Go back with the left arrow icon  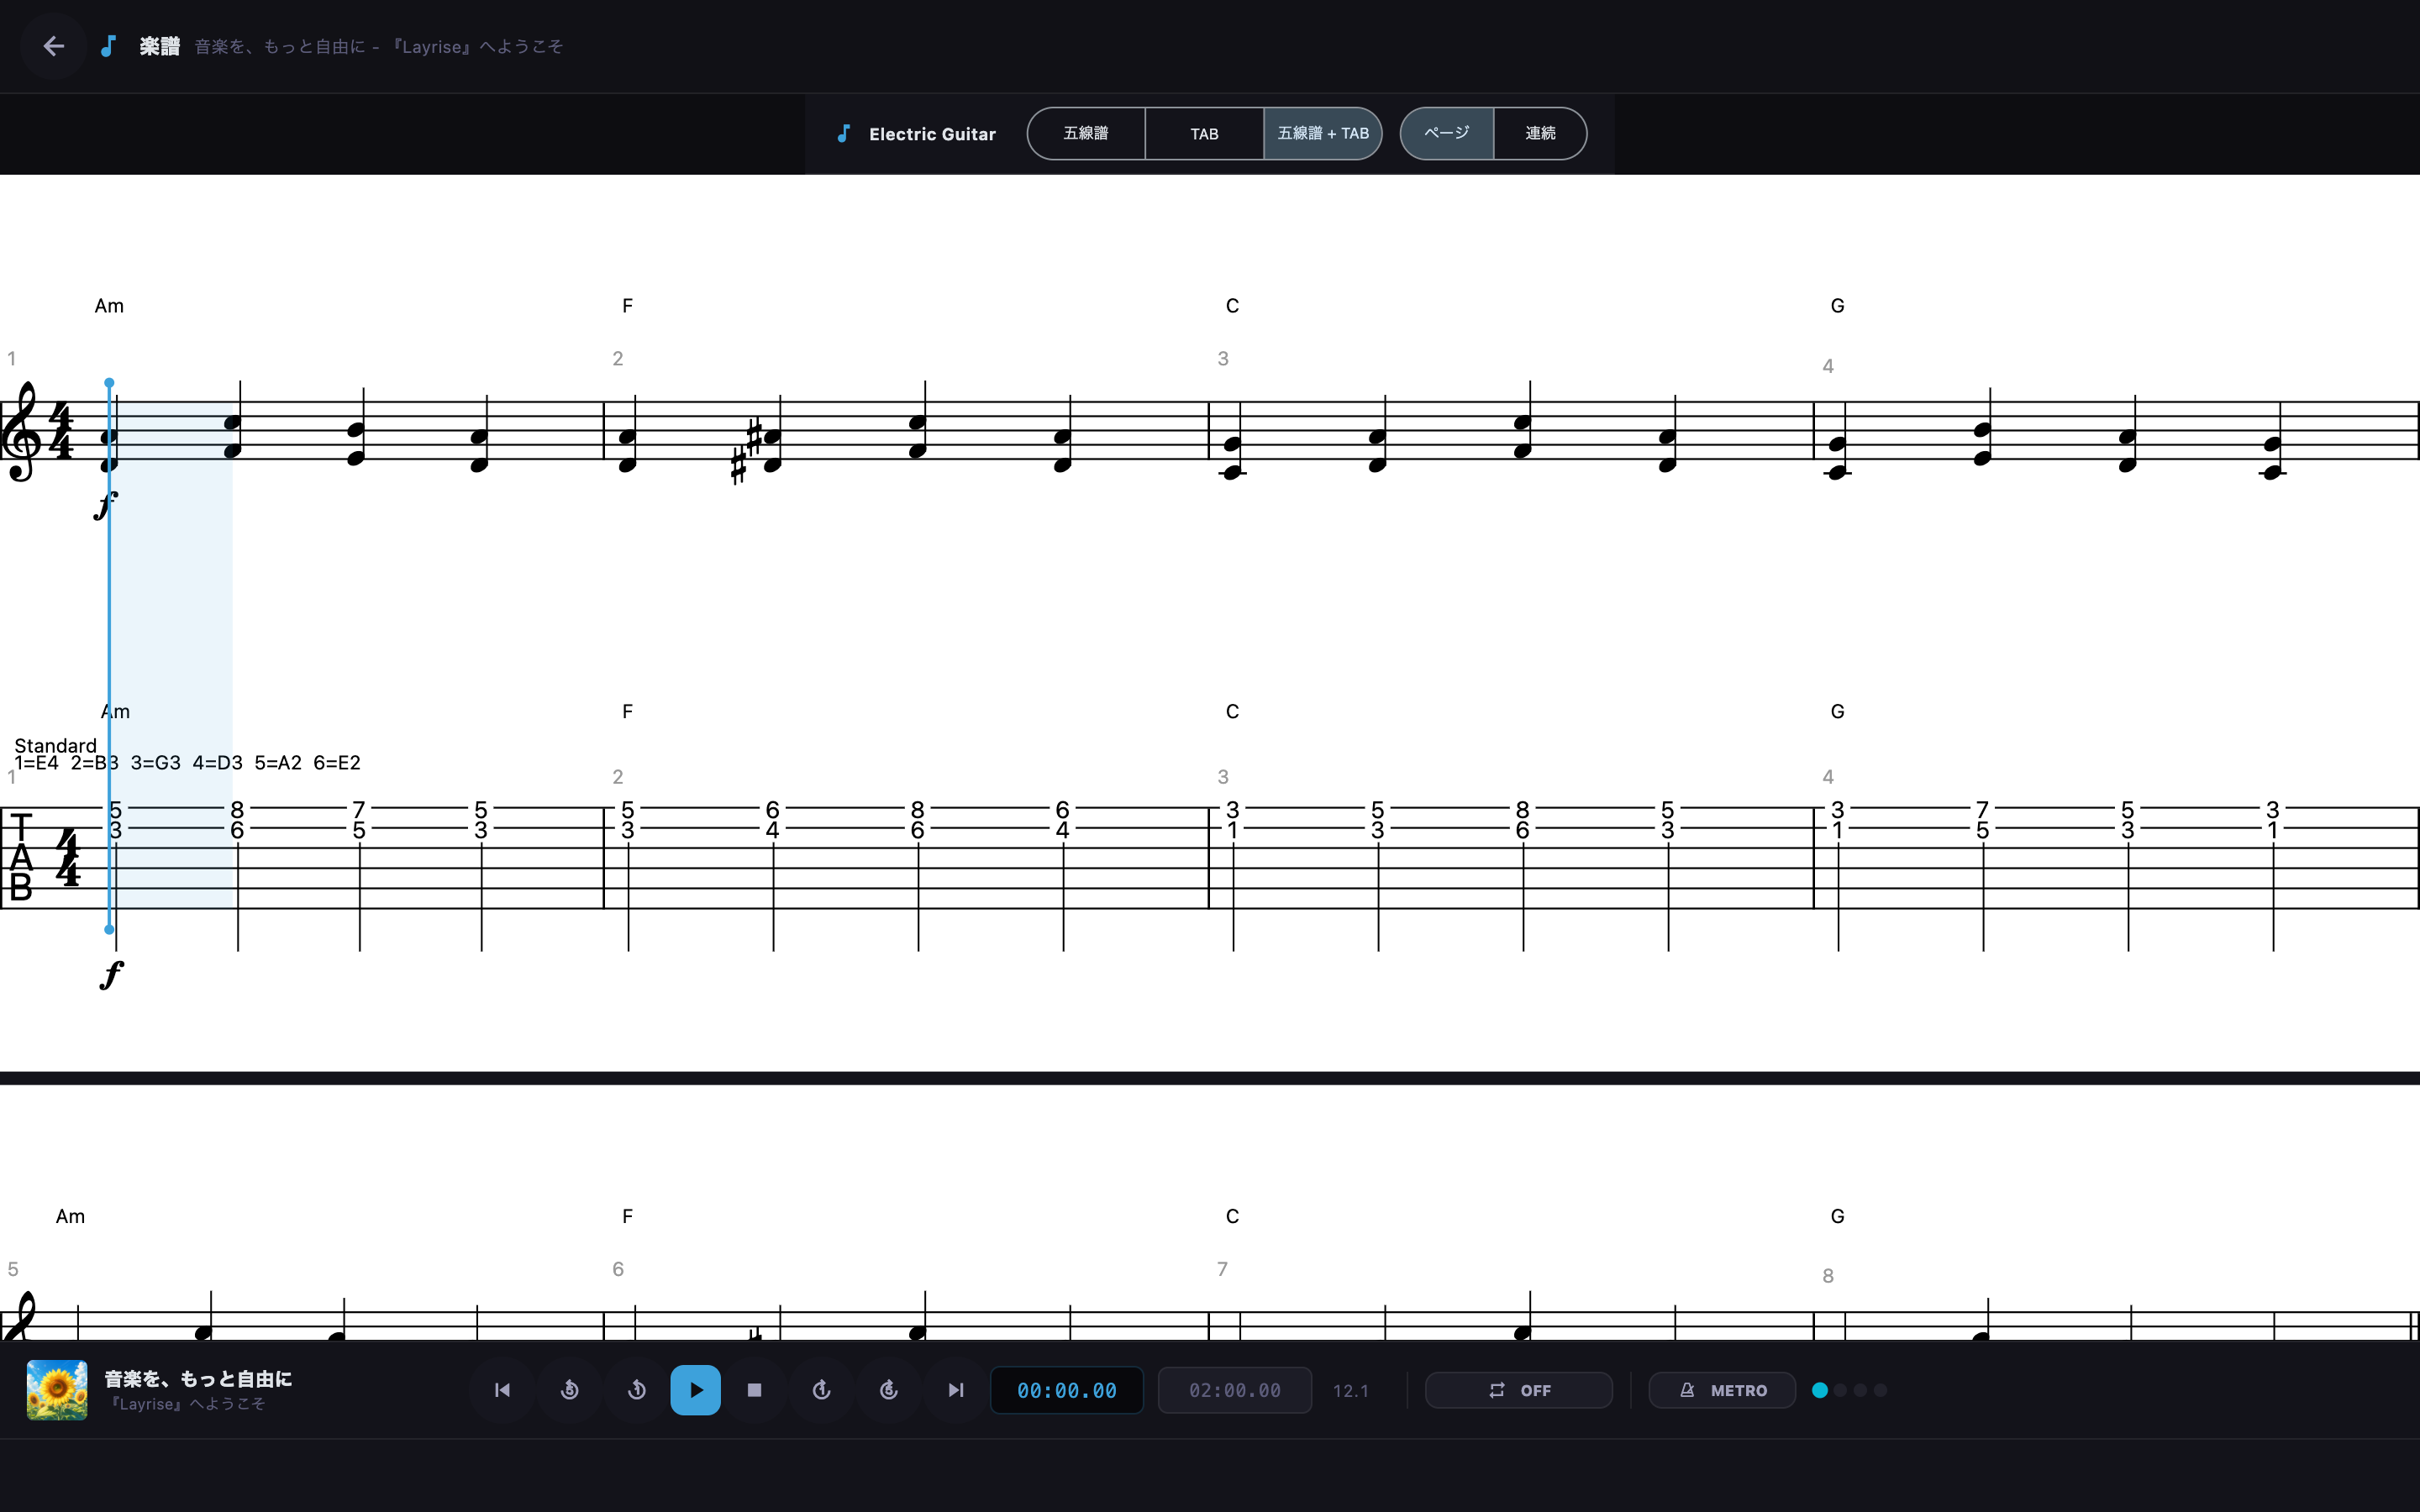coord(53,46)
